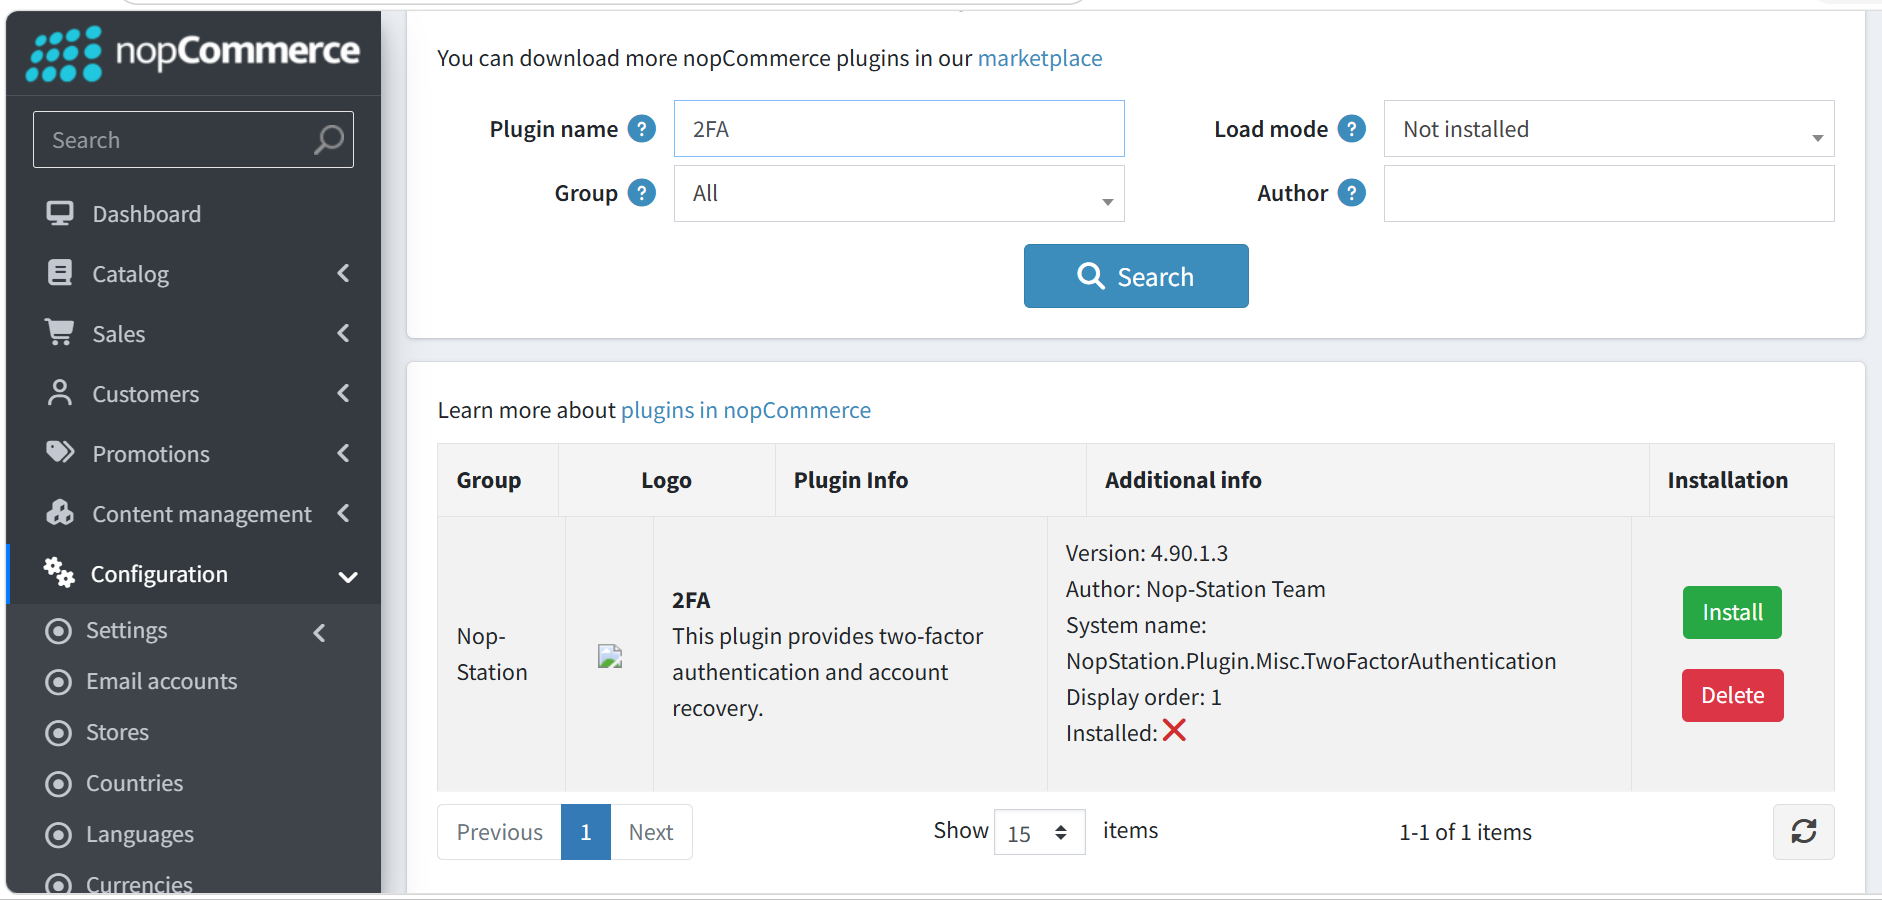
Task: Click the 2FA plugin title text
Action: point(691,600)
